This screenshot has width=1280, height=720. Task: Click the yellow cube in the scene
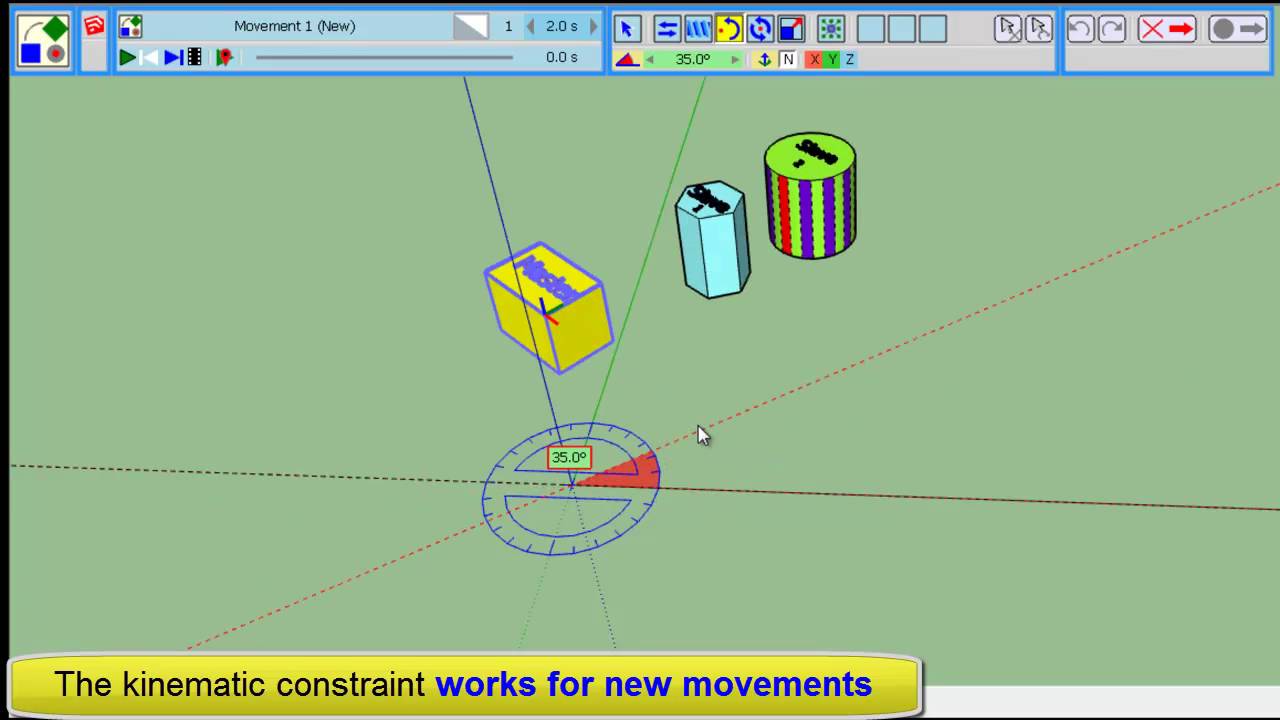point(548,307)
